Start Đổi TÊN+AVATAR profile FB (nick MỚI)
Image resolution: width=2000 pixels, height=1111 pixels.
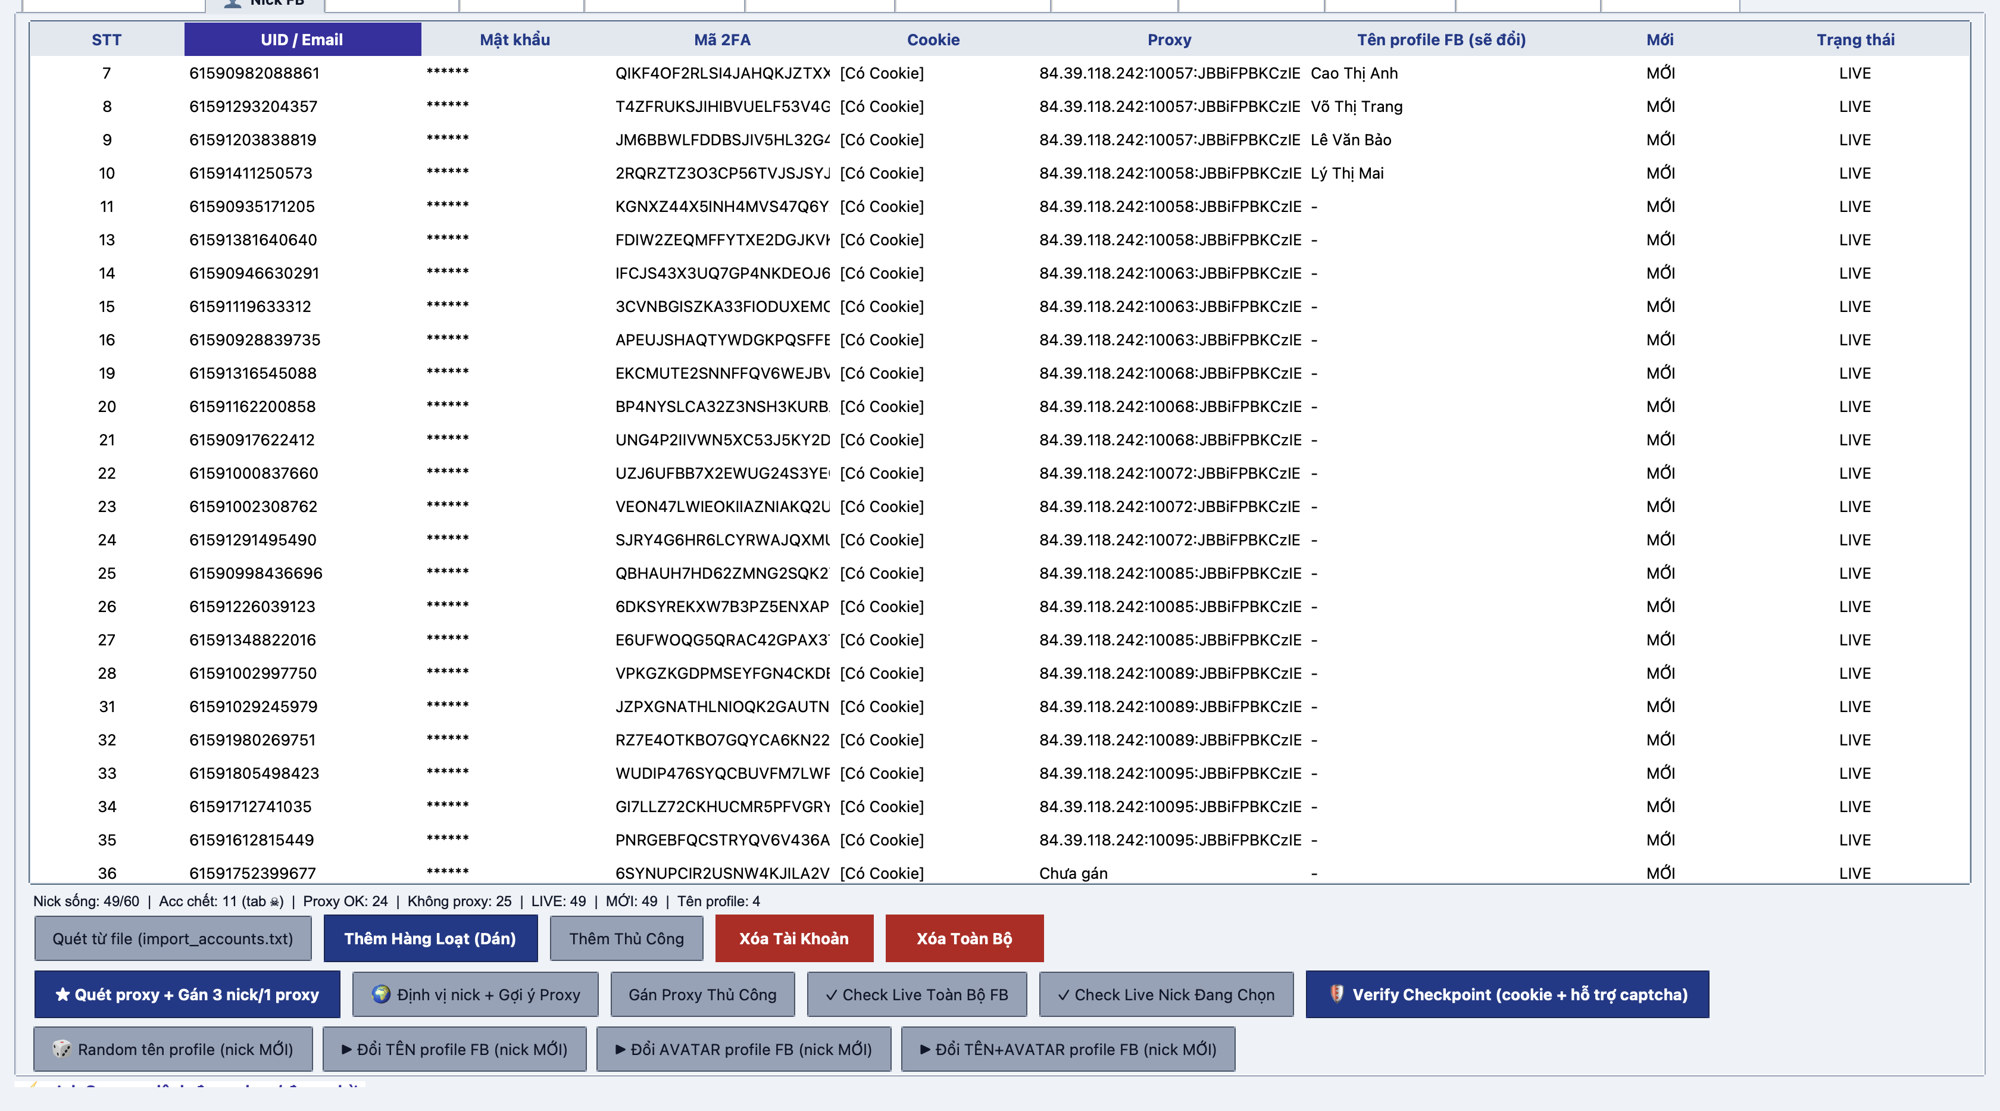coord(1068,1049)
